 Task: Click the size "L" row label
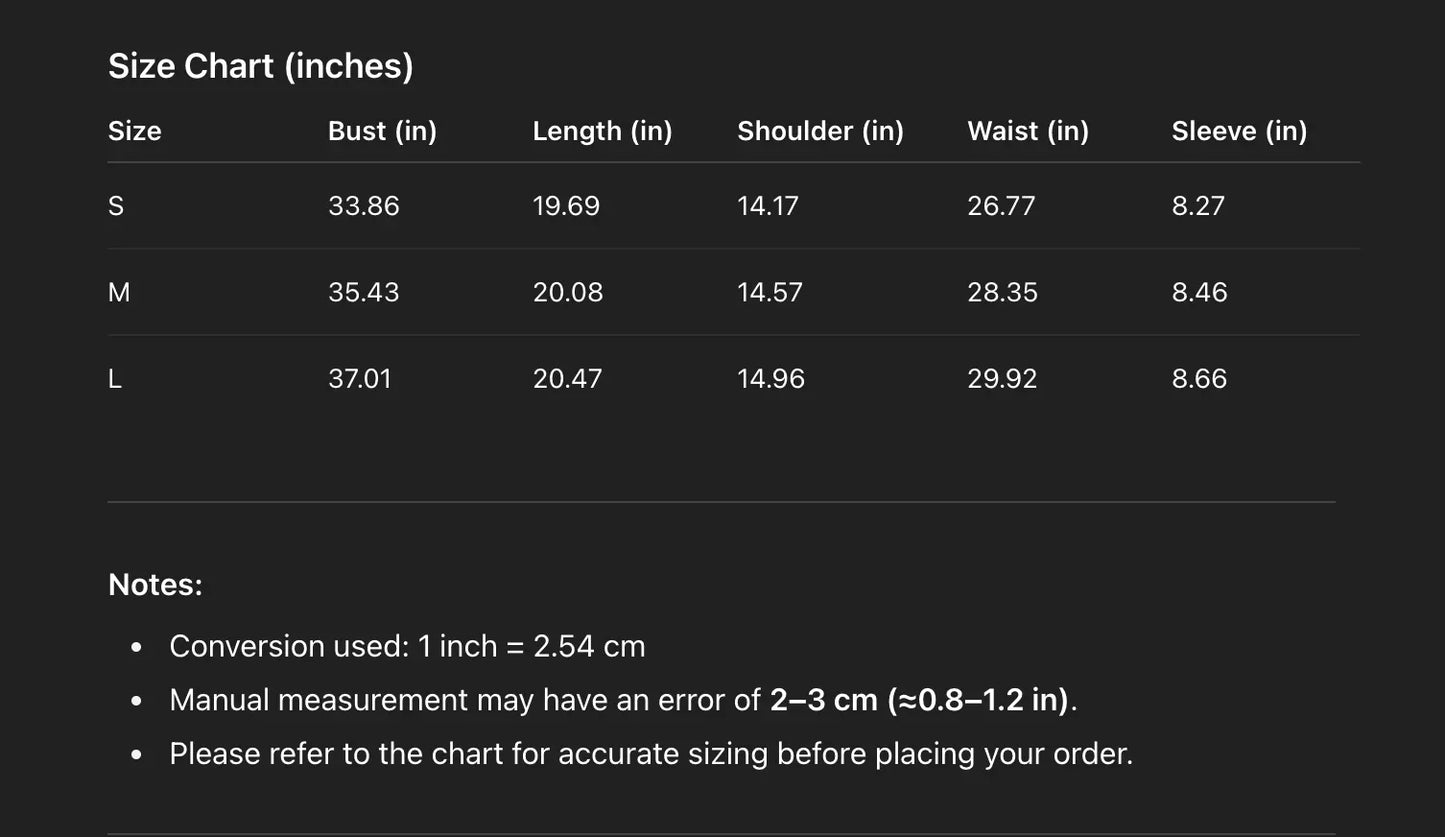click(115, 379)
